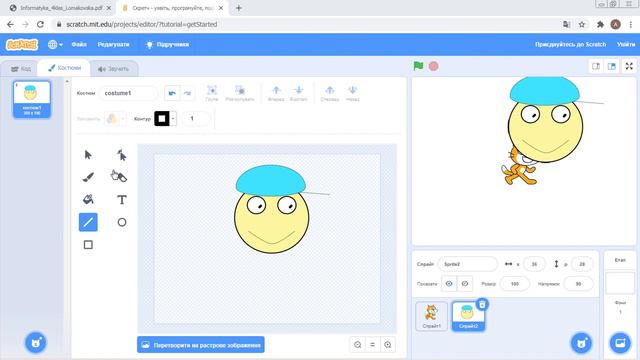Screen dimensions: 640x360
Task: Open the Tutorials menu item
Action: click(x=167, y=44)
